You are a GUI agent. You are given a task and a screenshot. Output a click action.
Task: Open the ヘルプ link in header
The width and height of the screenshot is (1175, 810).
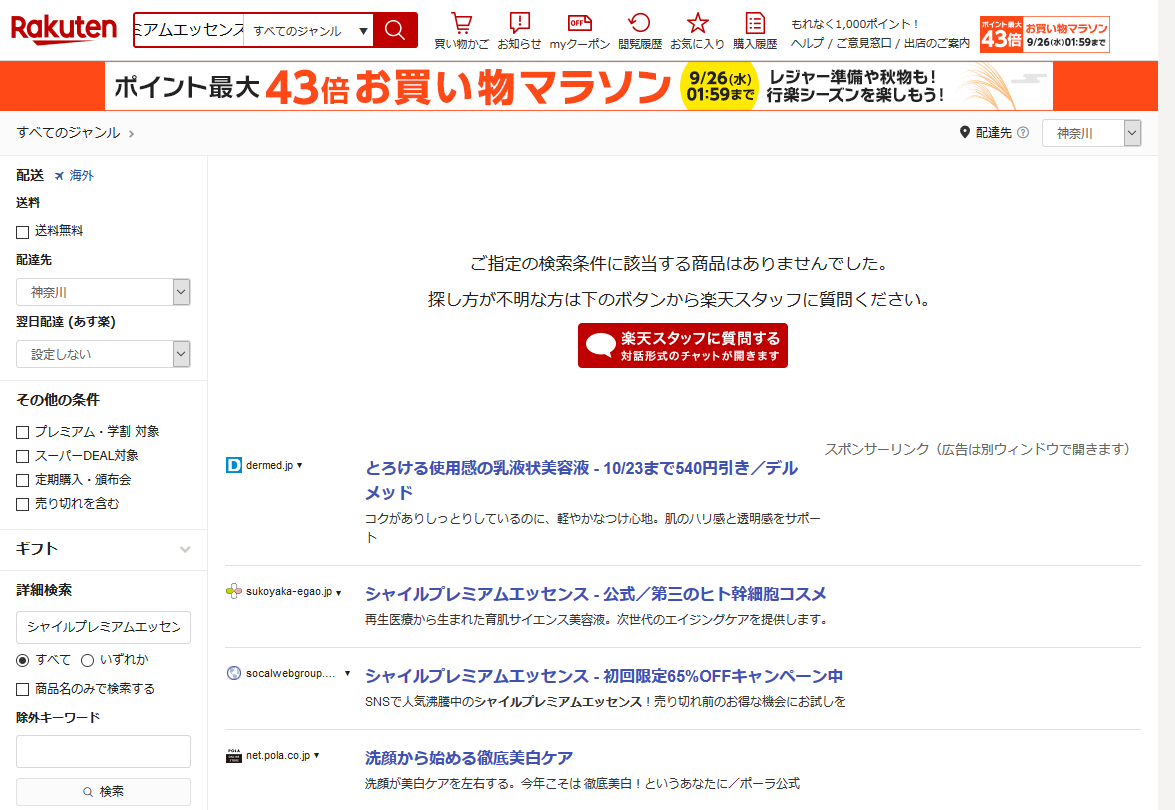coord(807,43)
